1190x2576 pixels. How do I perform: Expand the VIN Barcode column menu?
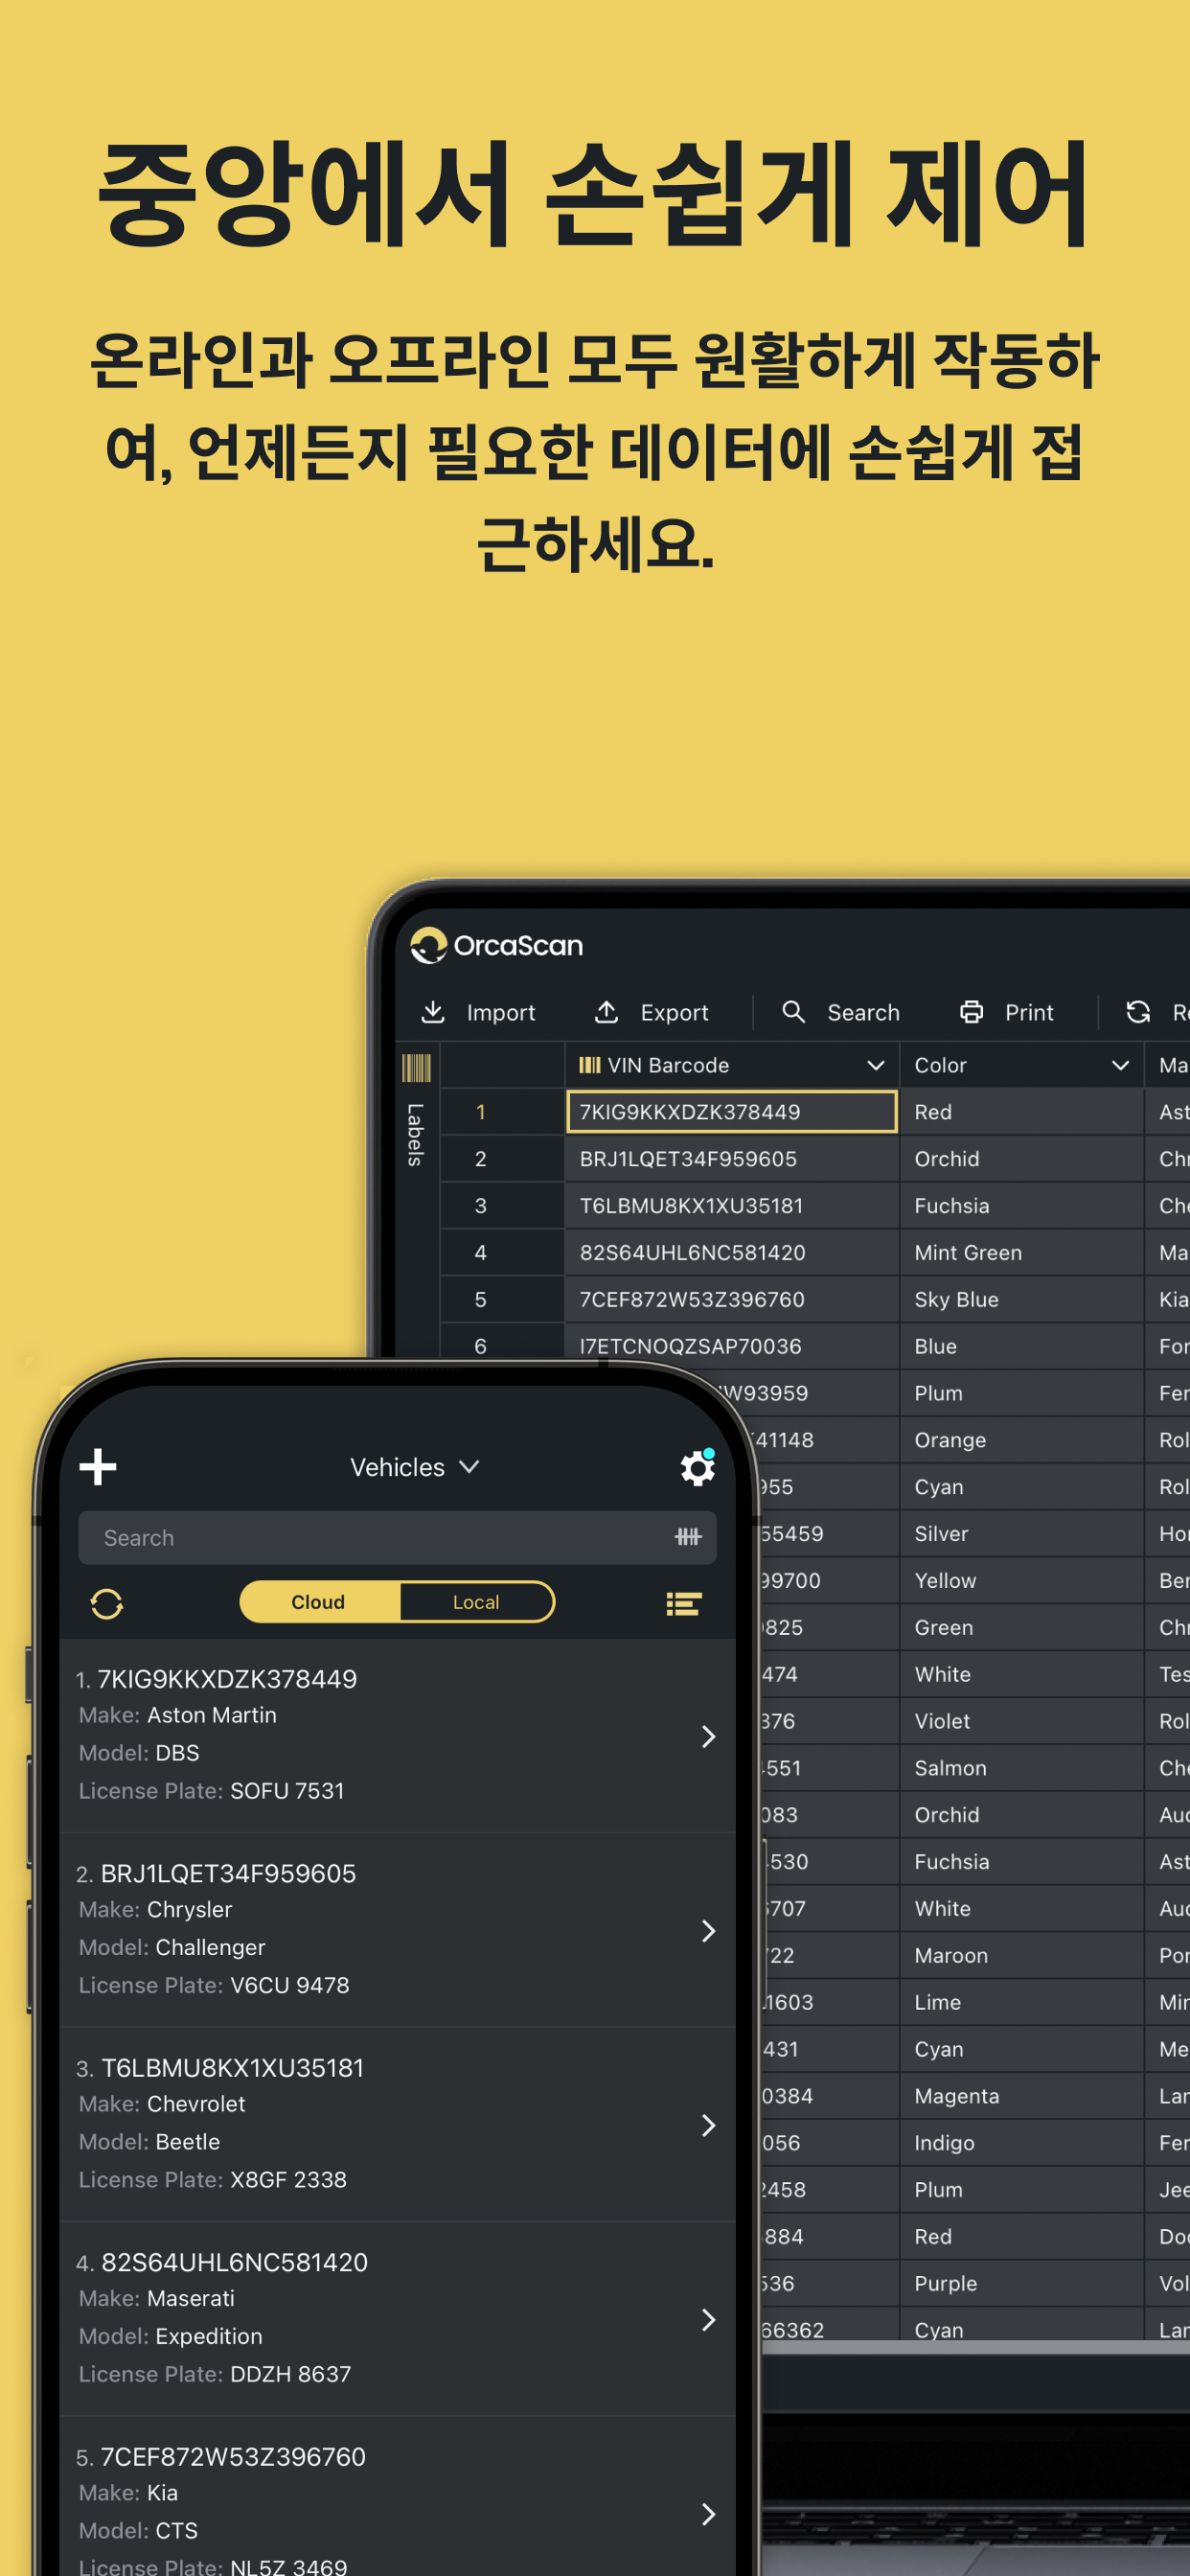(876, 1065)
